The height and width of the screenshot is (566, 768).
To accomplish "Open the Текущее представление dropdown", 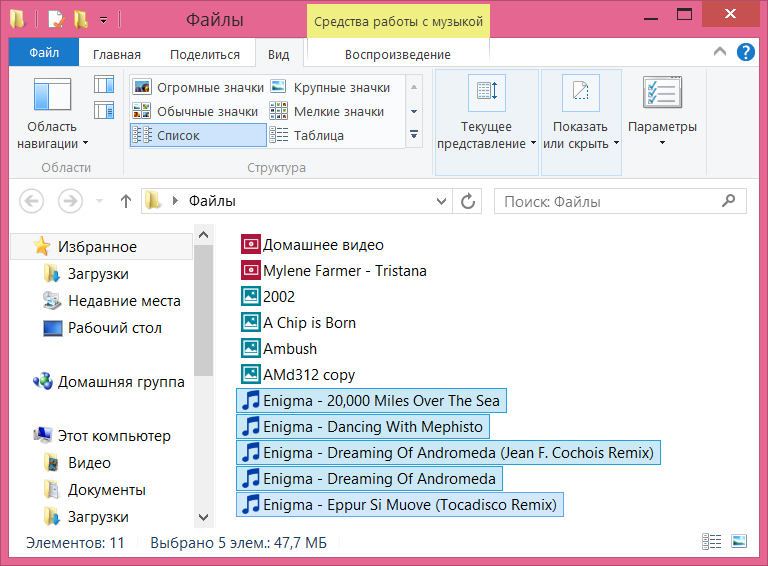I will 486,122.
